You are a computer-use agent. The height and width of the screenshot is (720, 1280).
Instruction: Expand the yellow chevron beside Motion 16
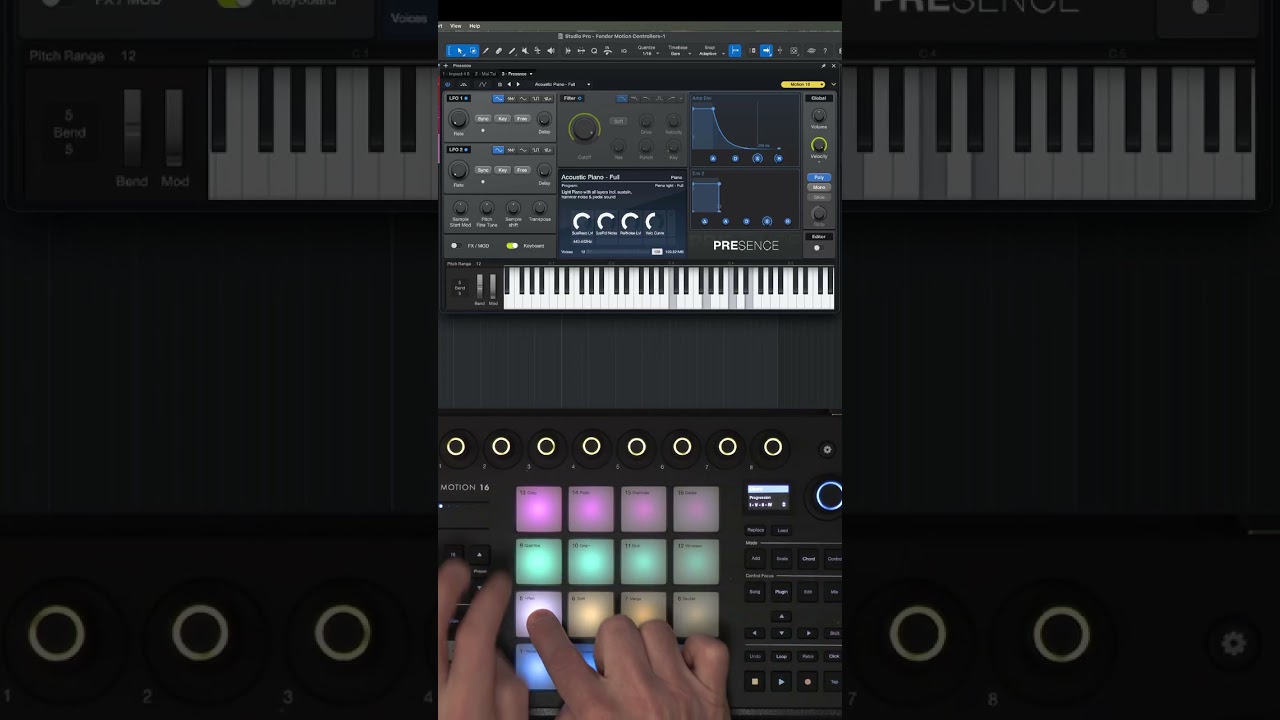coord(833,85)
